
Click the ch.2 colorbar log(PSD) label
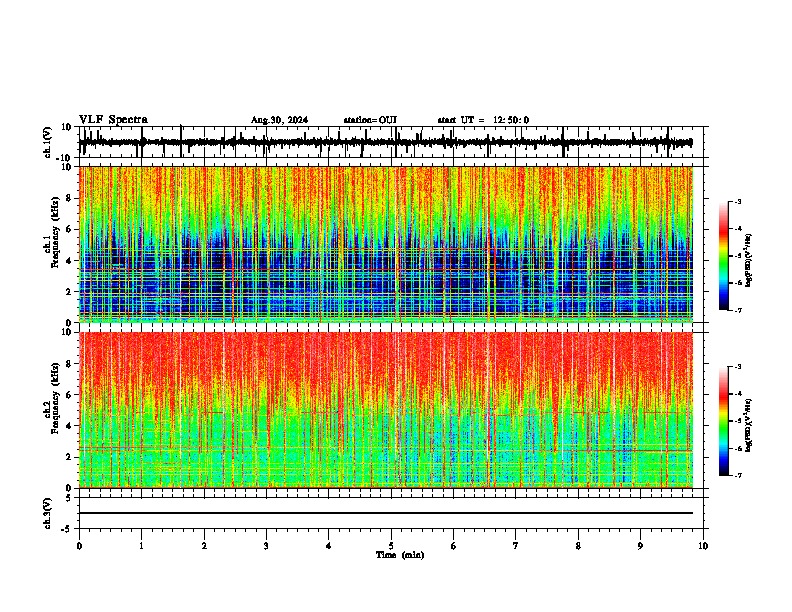pyautogui.click(x=748, y=425)
